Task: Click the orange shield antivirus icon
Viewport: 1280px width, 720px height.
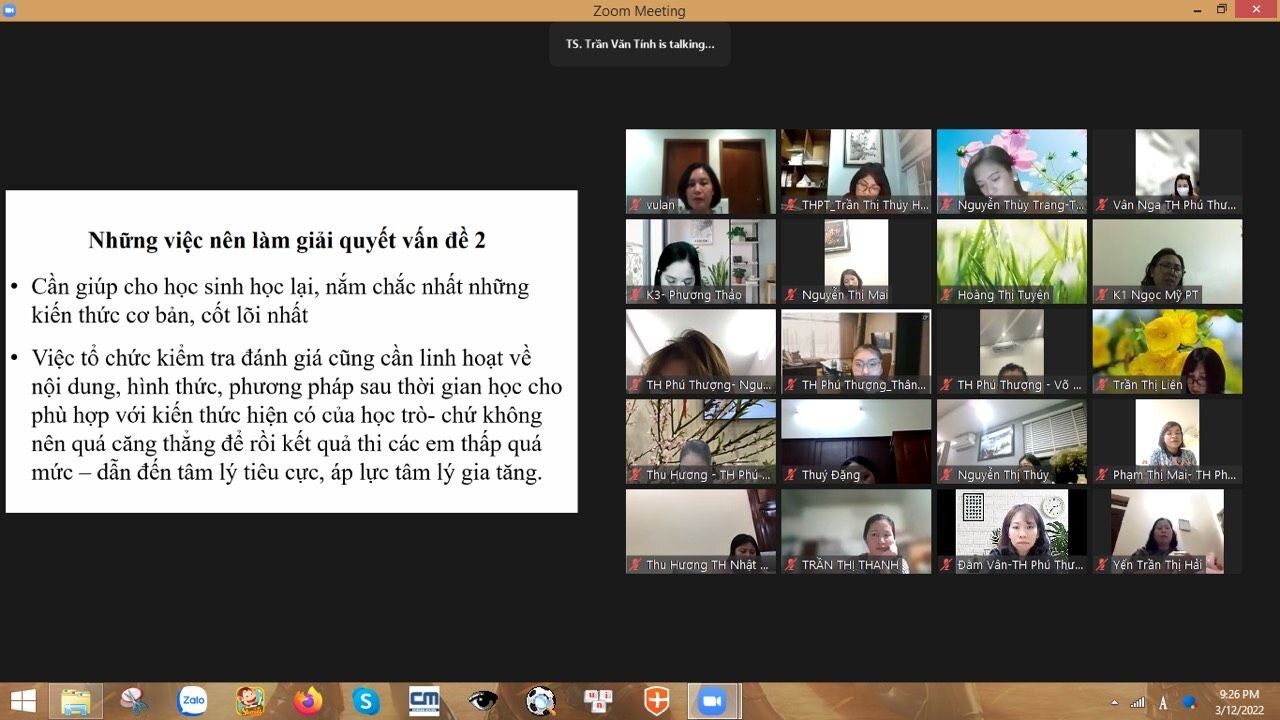Action: tap(656, 701)
